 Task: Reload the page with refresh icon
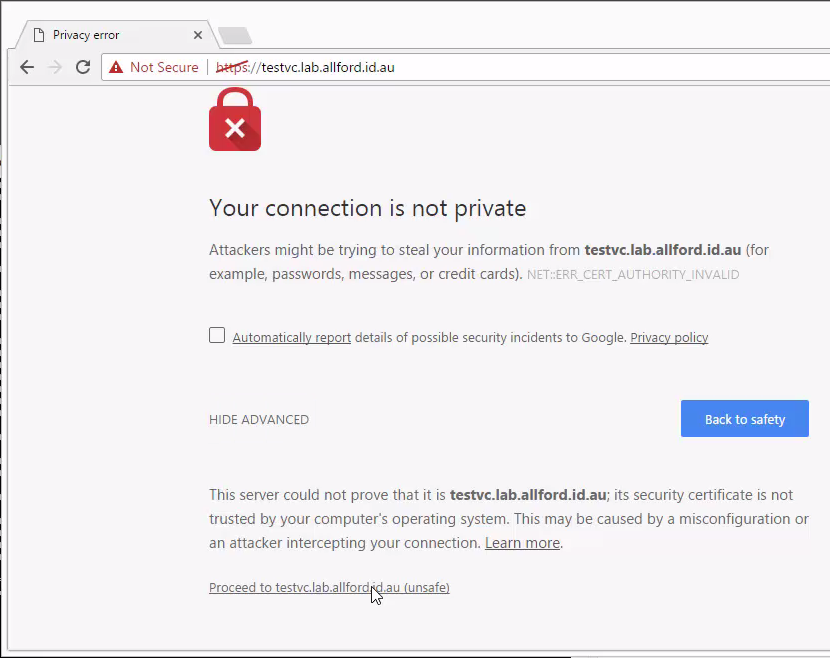(x=83, y=67)
